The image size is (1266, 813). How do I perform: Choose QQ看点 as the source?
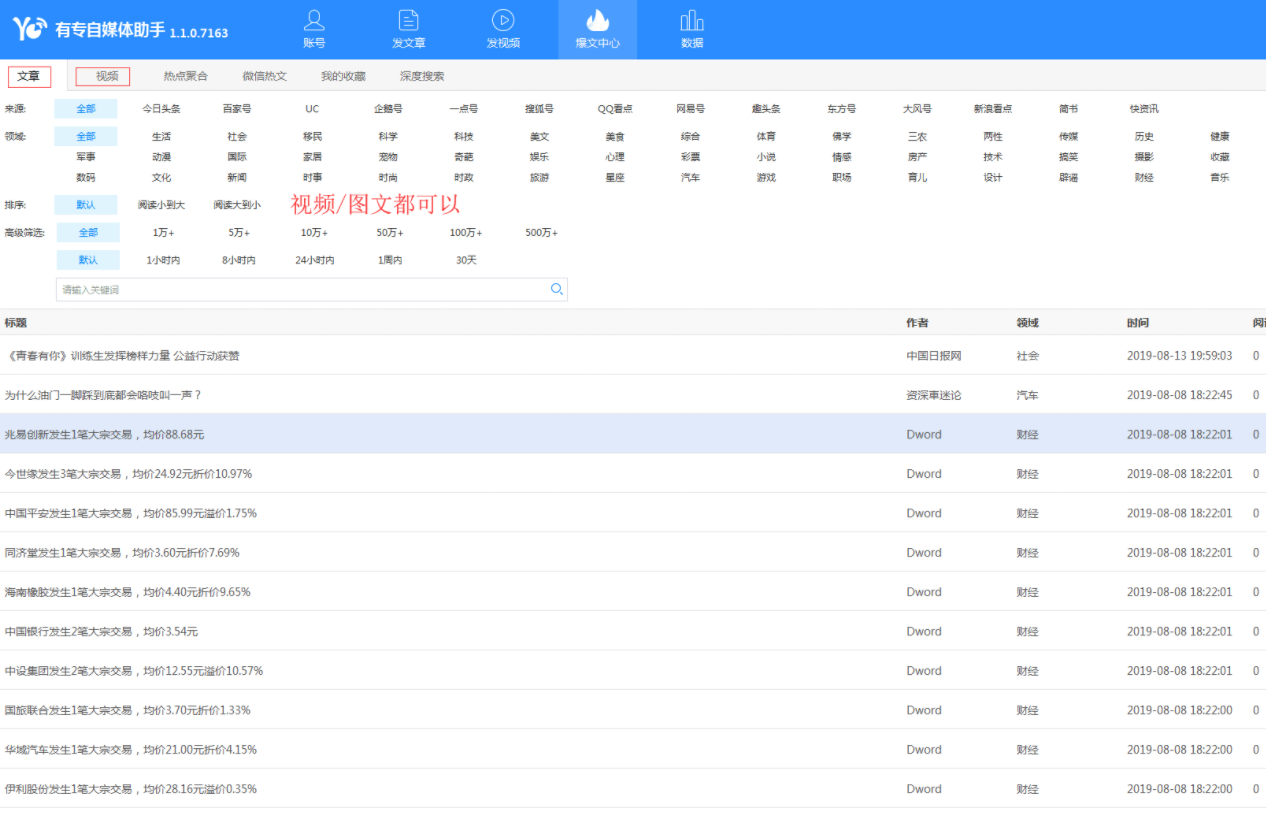pyautogui.click(x=615, y=109)
